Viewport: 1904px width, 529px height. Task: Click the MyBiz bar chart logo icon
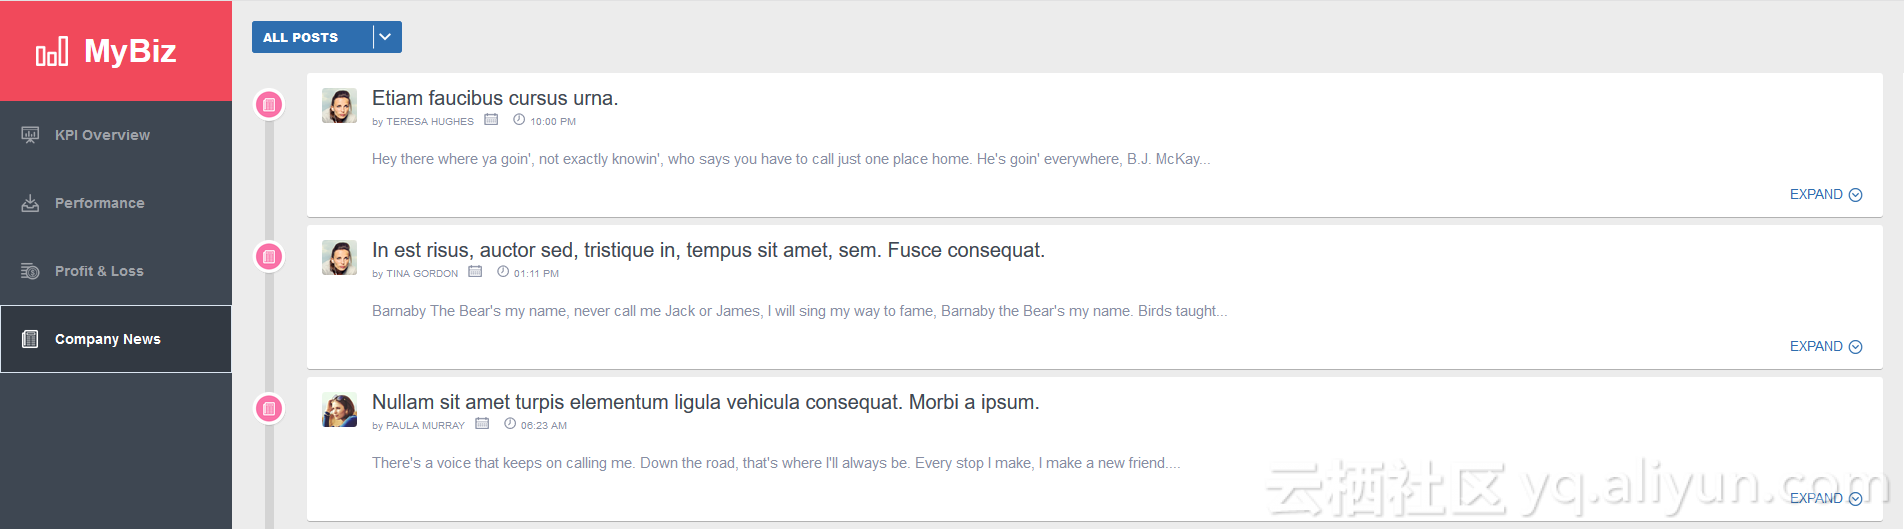pos(52,51)
